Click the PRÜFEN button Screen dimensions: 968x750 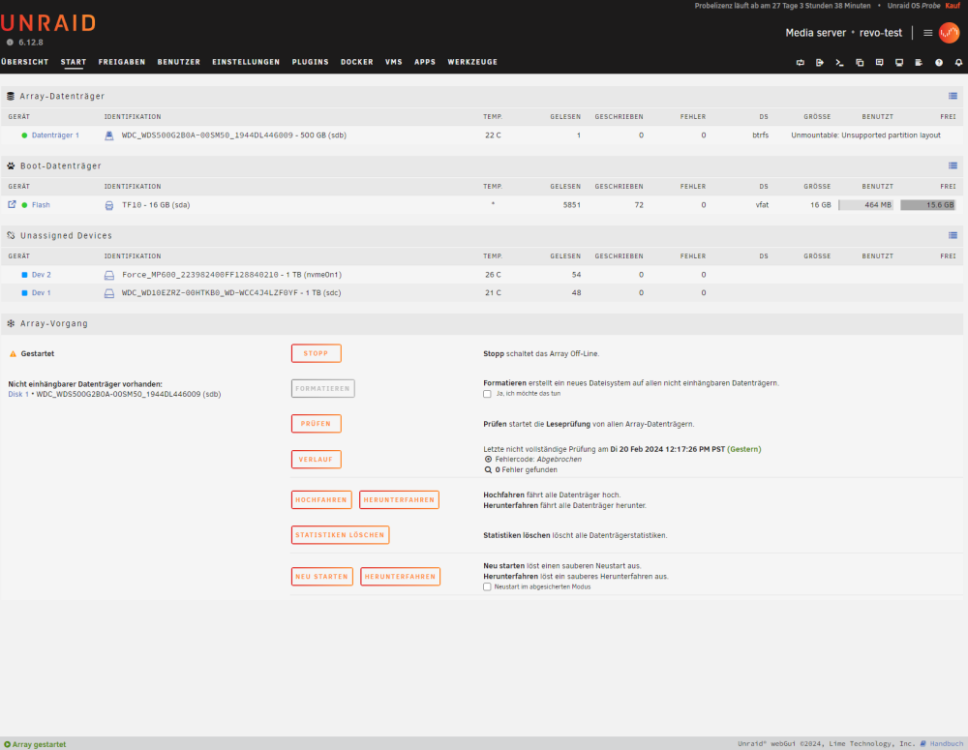pyautogui.click(x=316, y=424)
